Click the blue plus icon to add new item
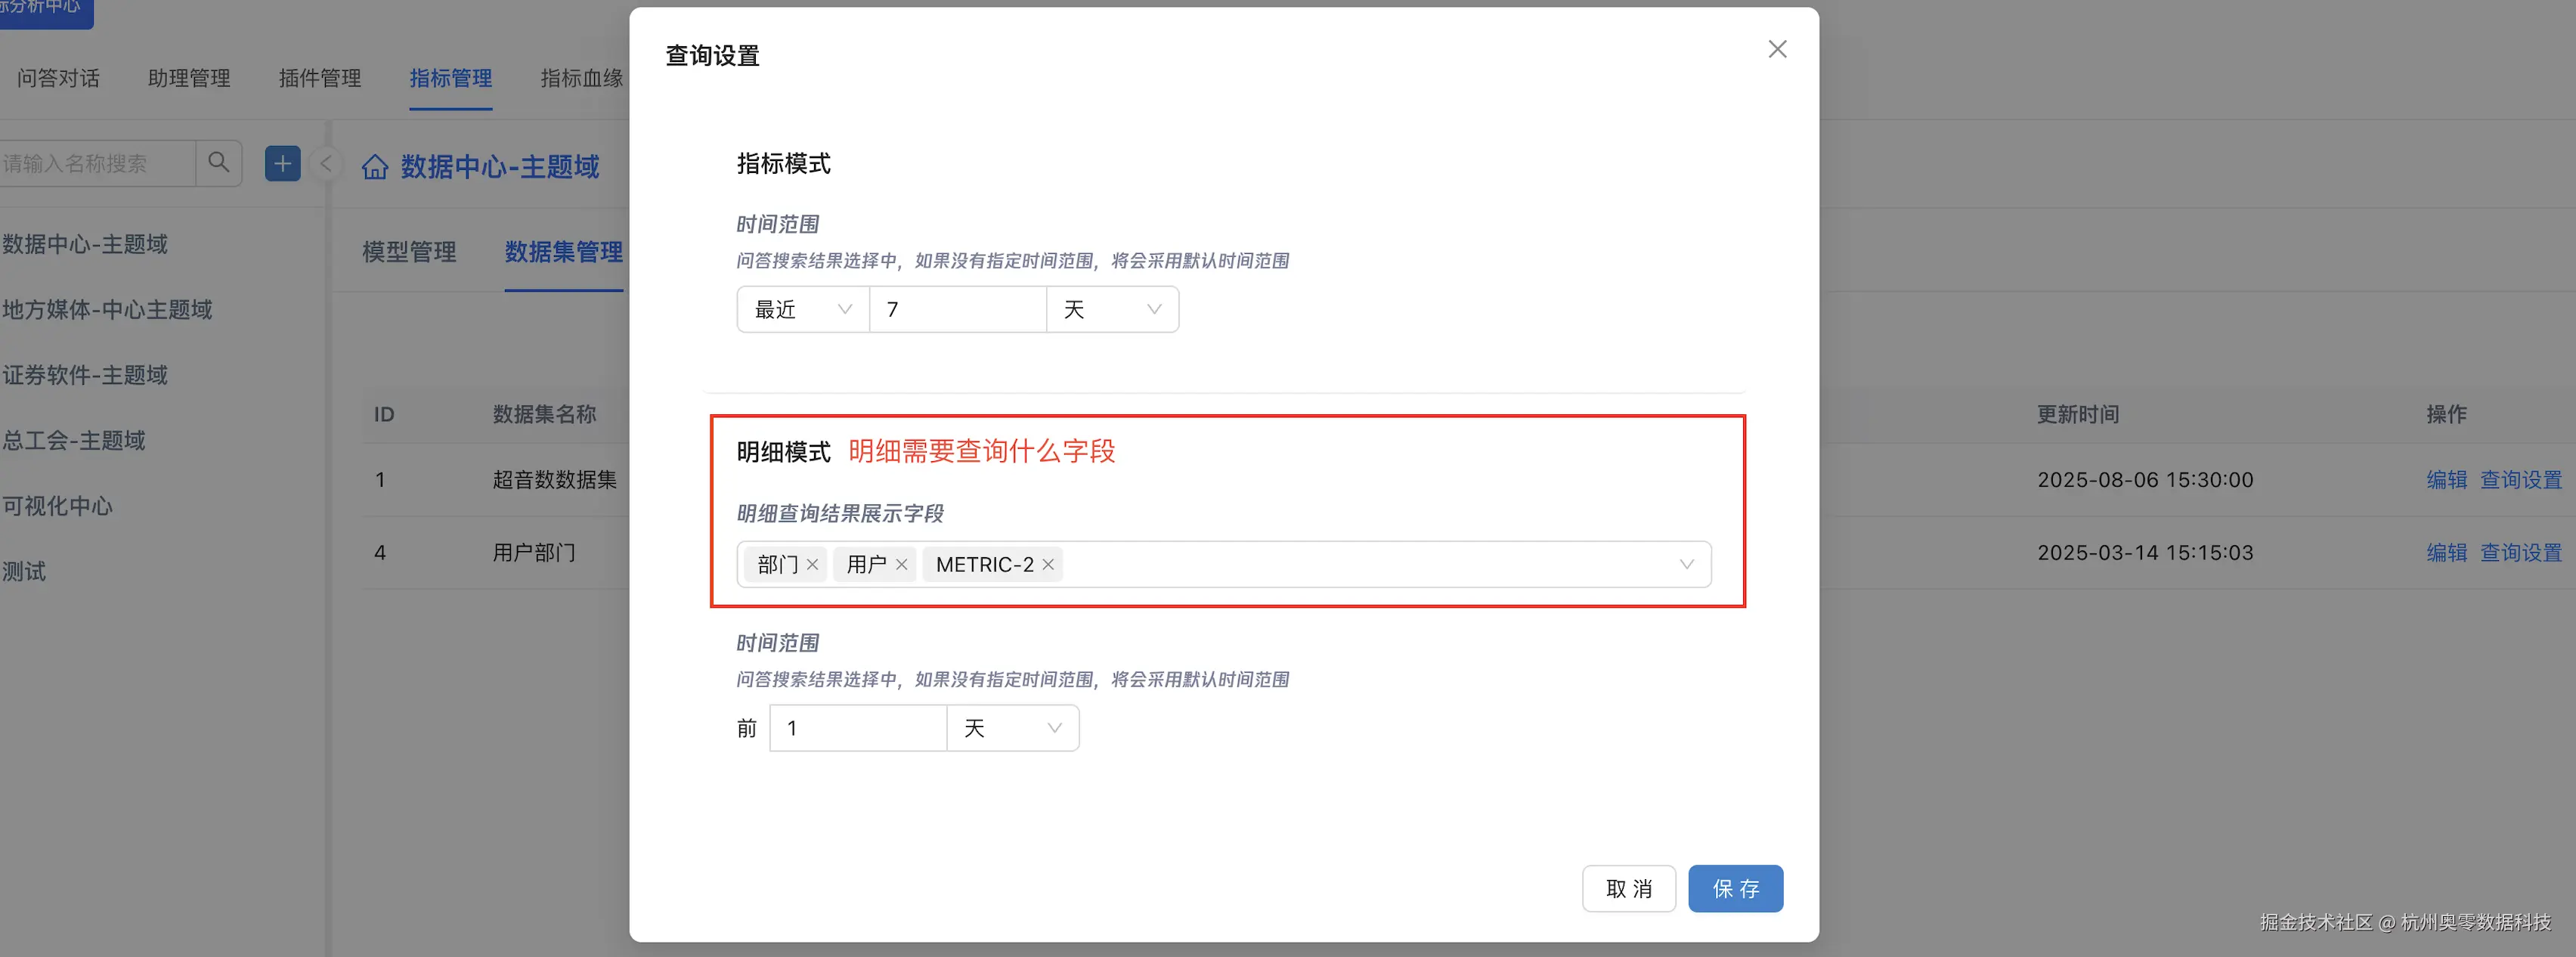Viewport: 2576px width, 957px height. click(283, 162)
